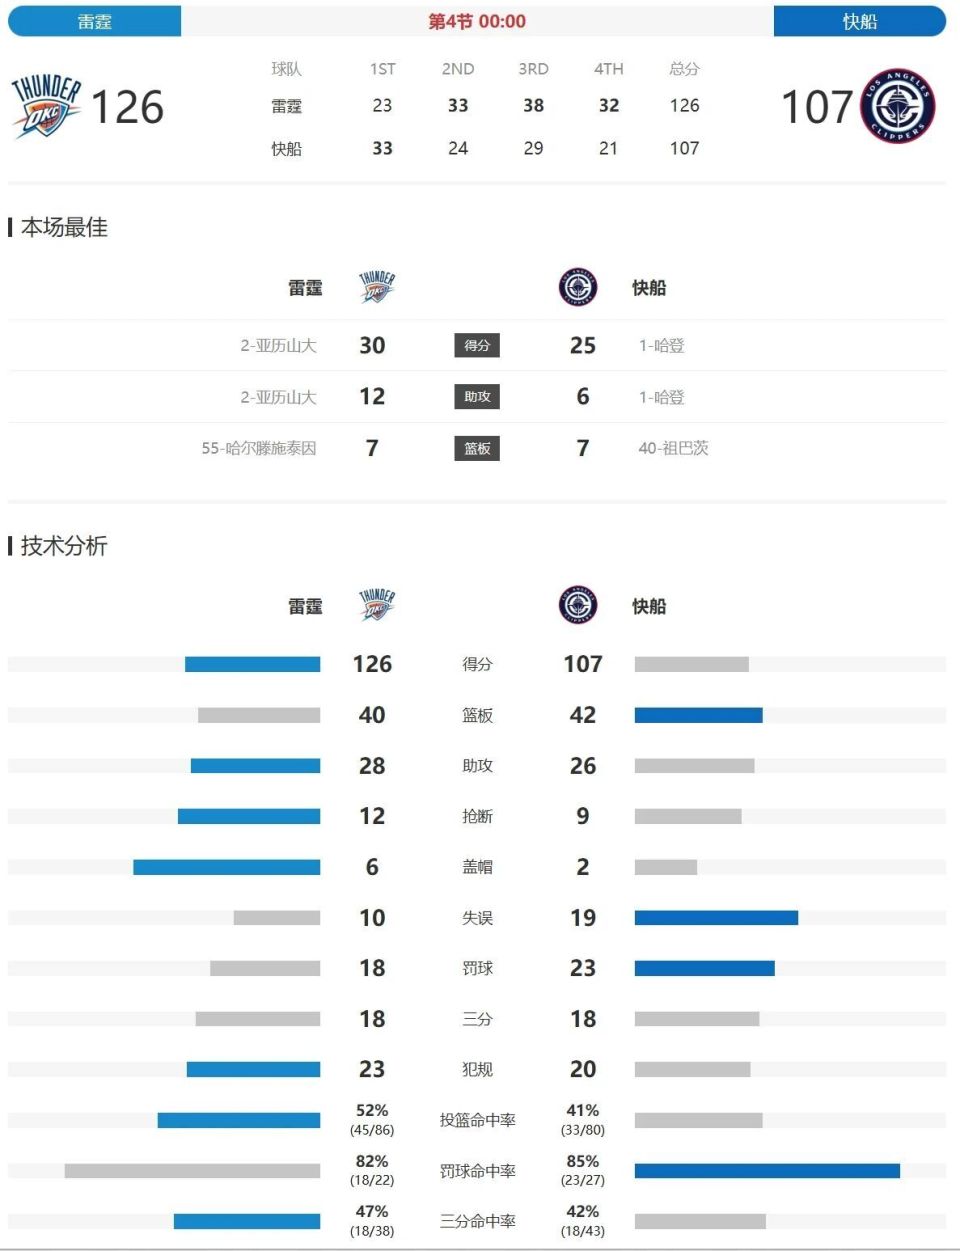960x1251 pixels.
Task: Click the 第4节 00:00 game status text
Action: tap(477, 21)
